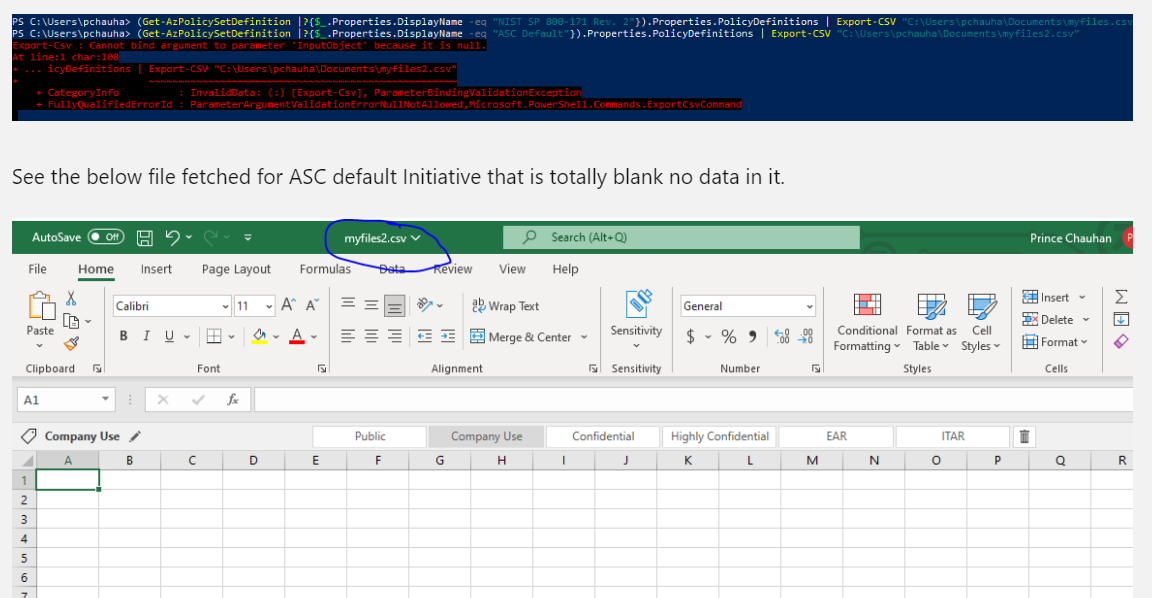Toggle Bottom Align icon
Image resolution: width=1152 pixels, height=598 pixels.
tap(395, 305)
